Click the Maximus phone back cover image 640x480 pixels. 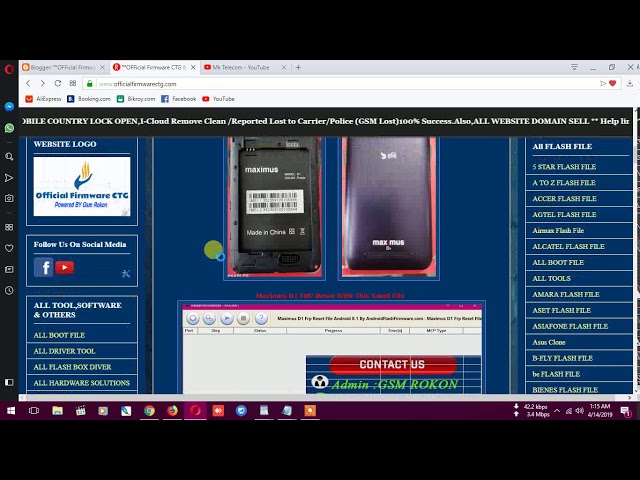tap(389, 207)
